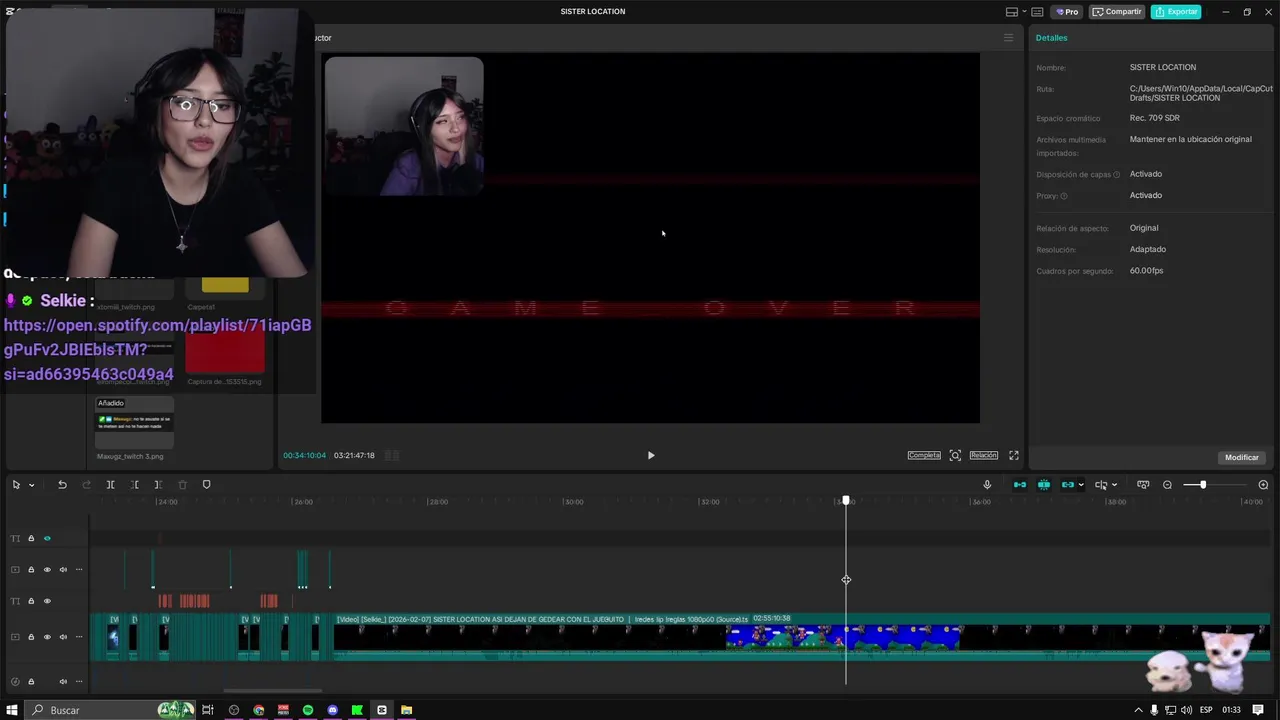Viewport: 1280px width, 720px height.
Task: Click the Proxy info help icon
Action: [1064, 196]
